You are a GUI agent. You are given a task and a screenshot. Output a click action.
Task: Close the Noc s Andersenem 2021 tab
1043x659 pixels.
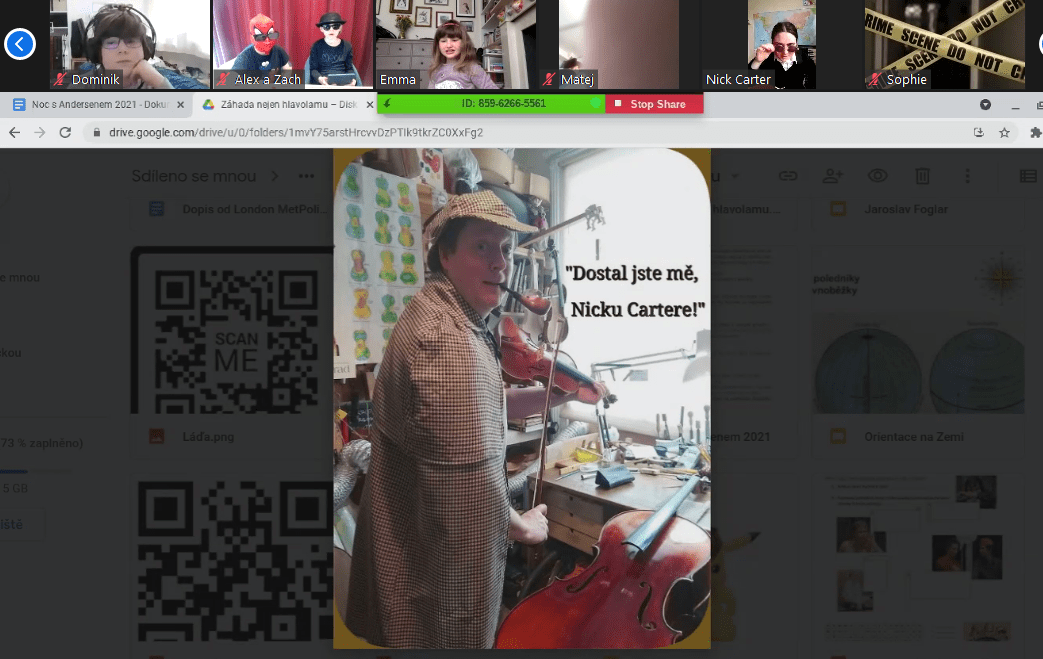pos(180,104)
